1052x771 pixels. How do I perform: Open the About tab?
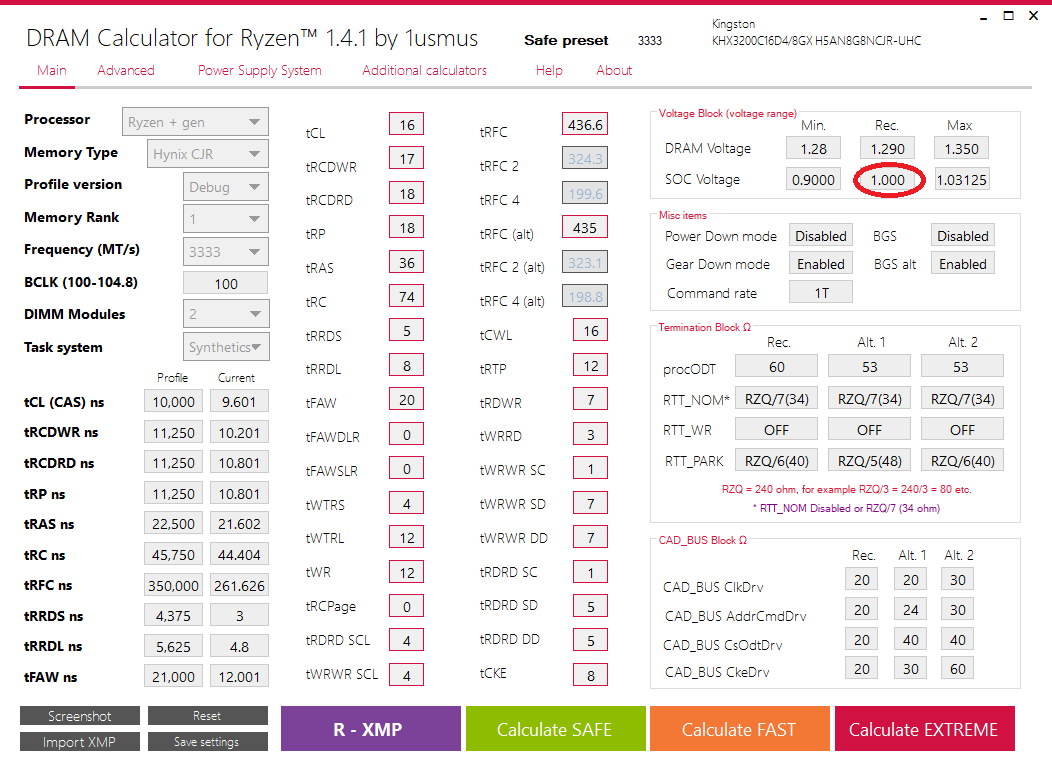614,70
